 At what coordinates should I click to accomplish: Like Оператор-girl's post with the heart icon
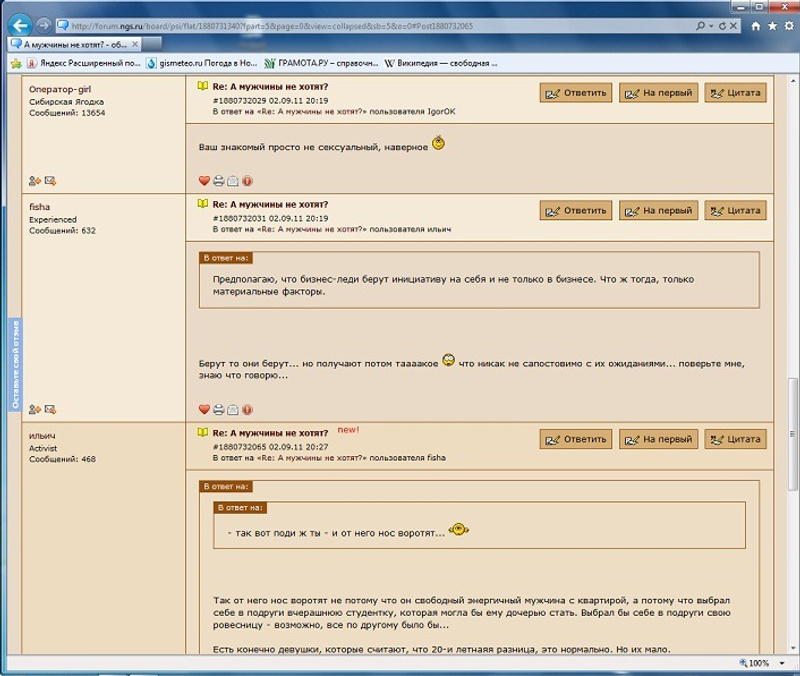204,181
